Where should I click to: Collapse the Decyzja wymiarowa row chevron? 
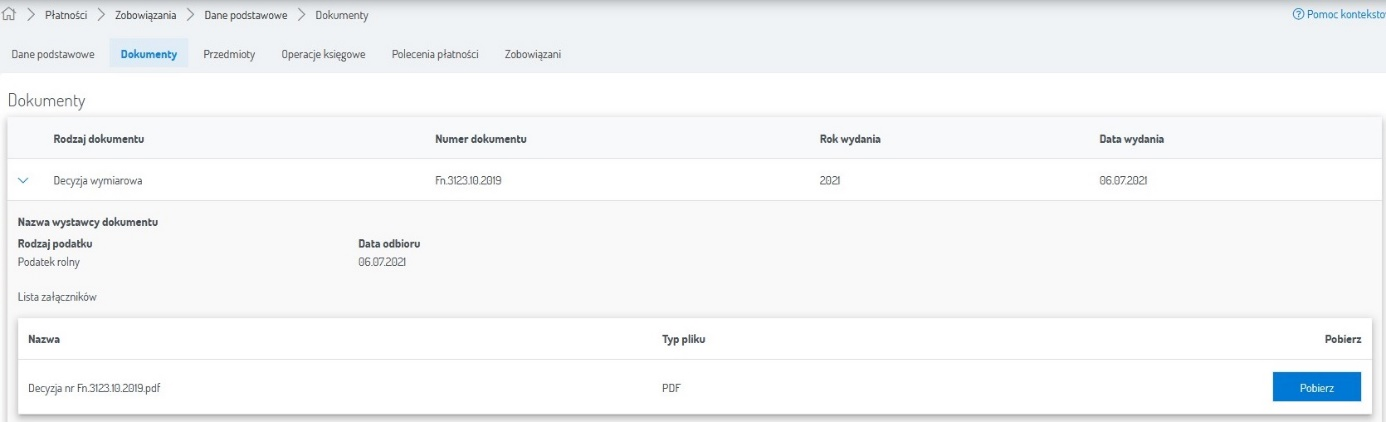[x=24, y=181]
